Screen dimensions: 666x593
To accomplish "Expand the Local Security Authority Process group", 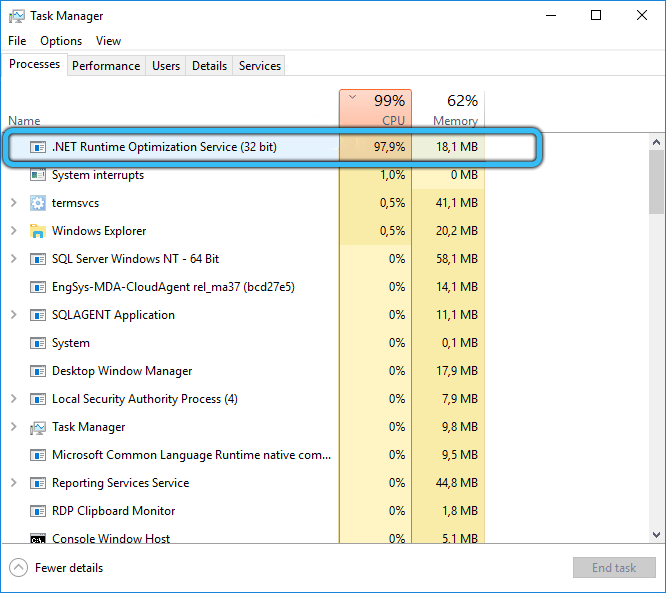I will point(13,399).
